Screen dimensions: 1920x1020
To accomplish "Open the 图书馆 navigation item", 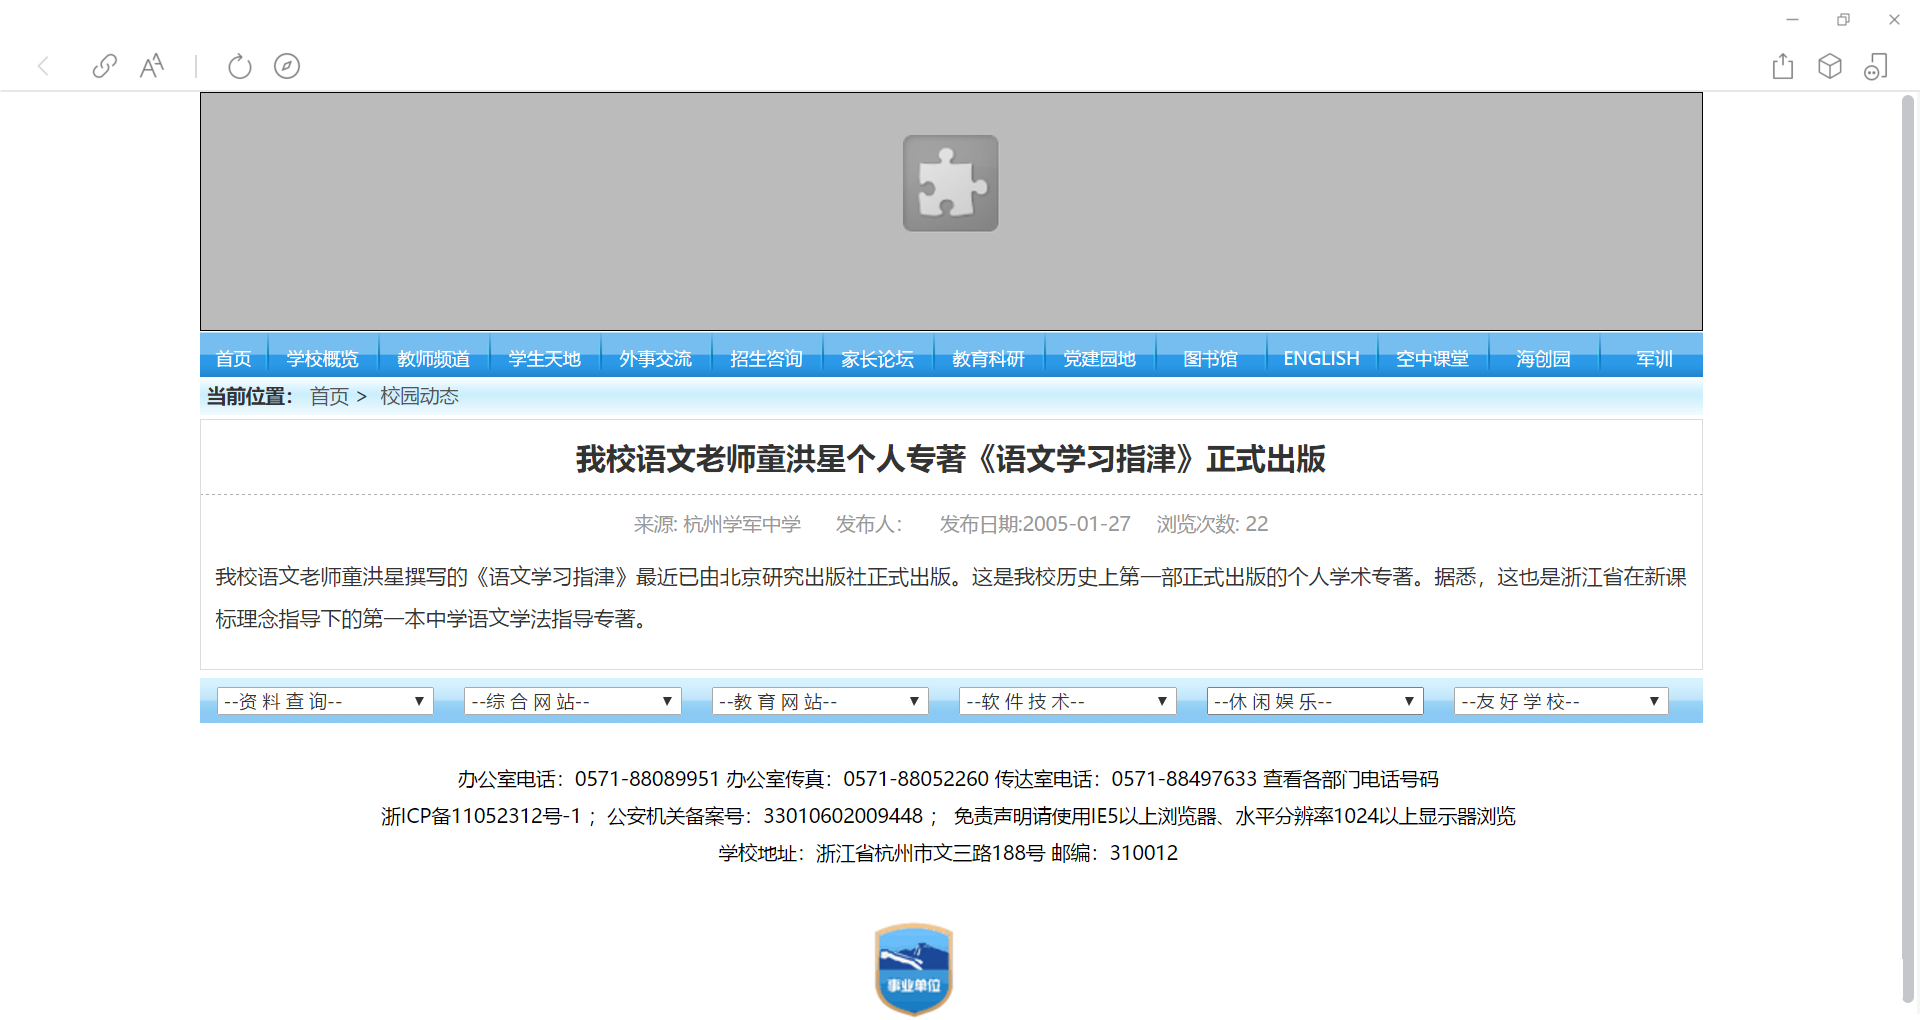I will [x=1210, y=358].
